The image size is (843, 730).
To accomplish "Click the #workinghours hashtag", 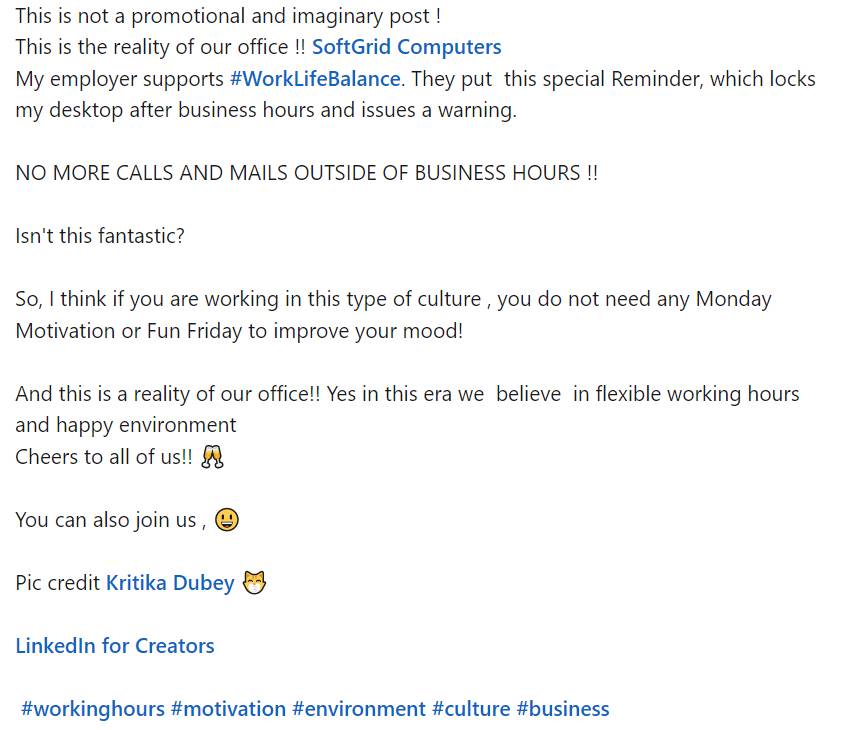I will point(92,709).
